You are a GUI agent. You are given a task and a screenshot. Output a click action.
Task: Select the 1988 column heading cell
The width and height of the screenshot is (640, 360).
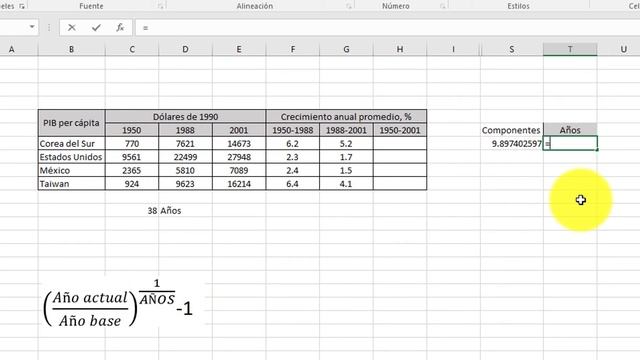[x=185, y=130]
